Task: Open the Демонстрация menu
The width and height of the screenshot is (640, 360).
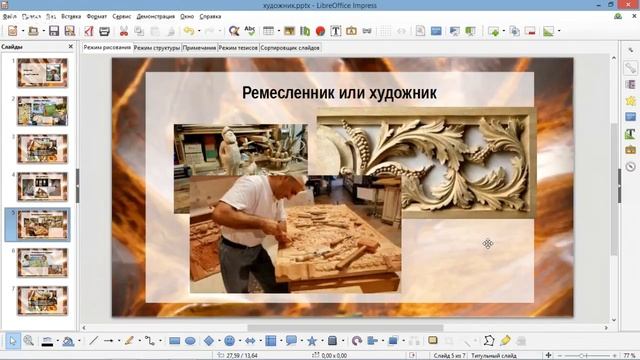Action: pyautogui.click(x=156, y=16)
